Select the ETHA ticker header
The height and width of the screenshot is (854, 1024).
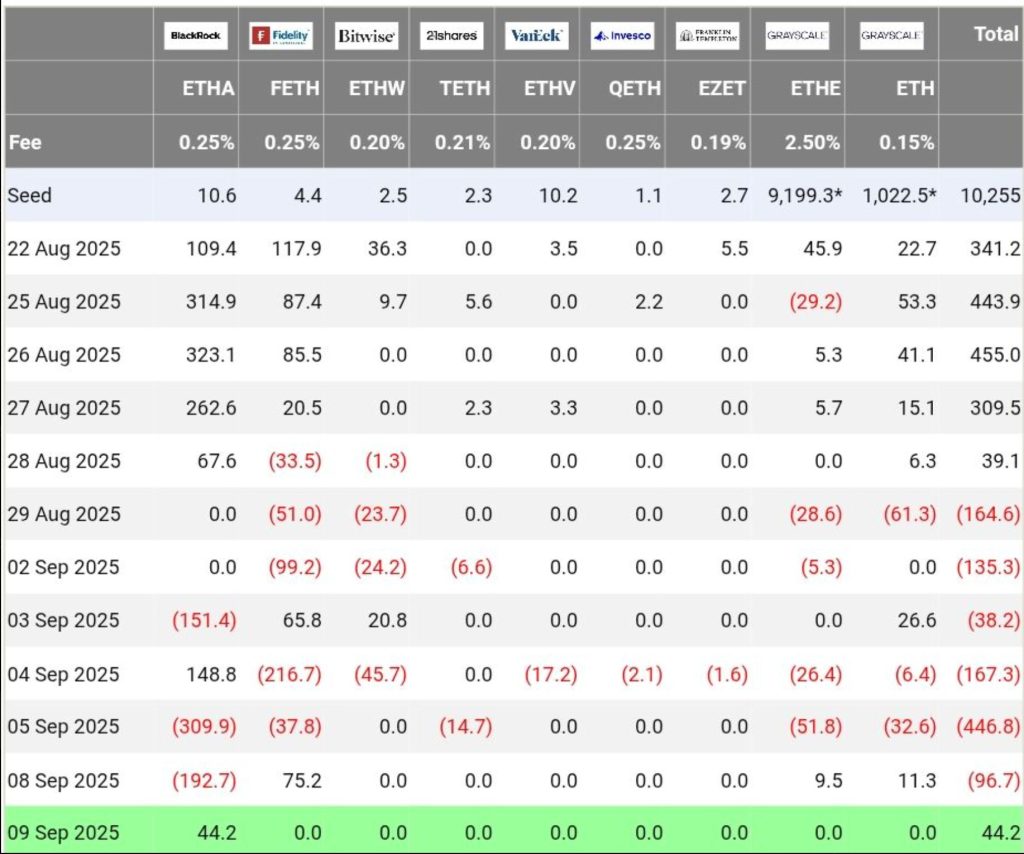[209, 88]
